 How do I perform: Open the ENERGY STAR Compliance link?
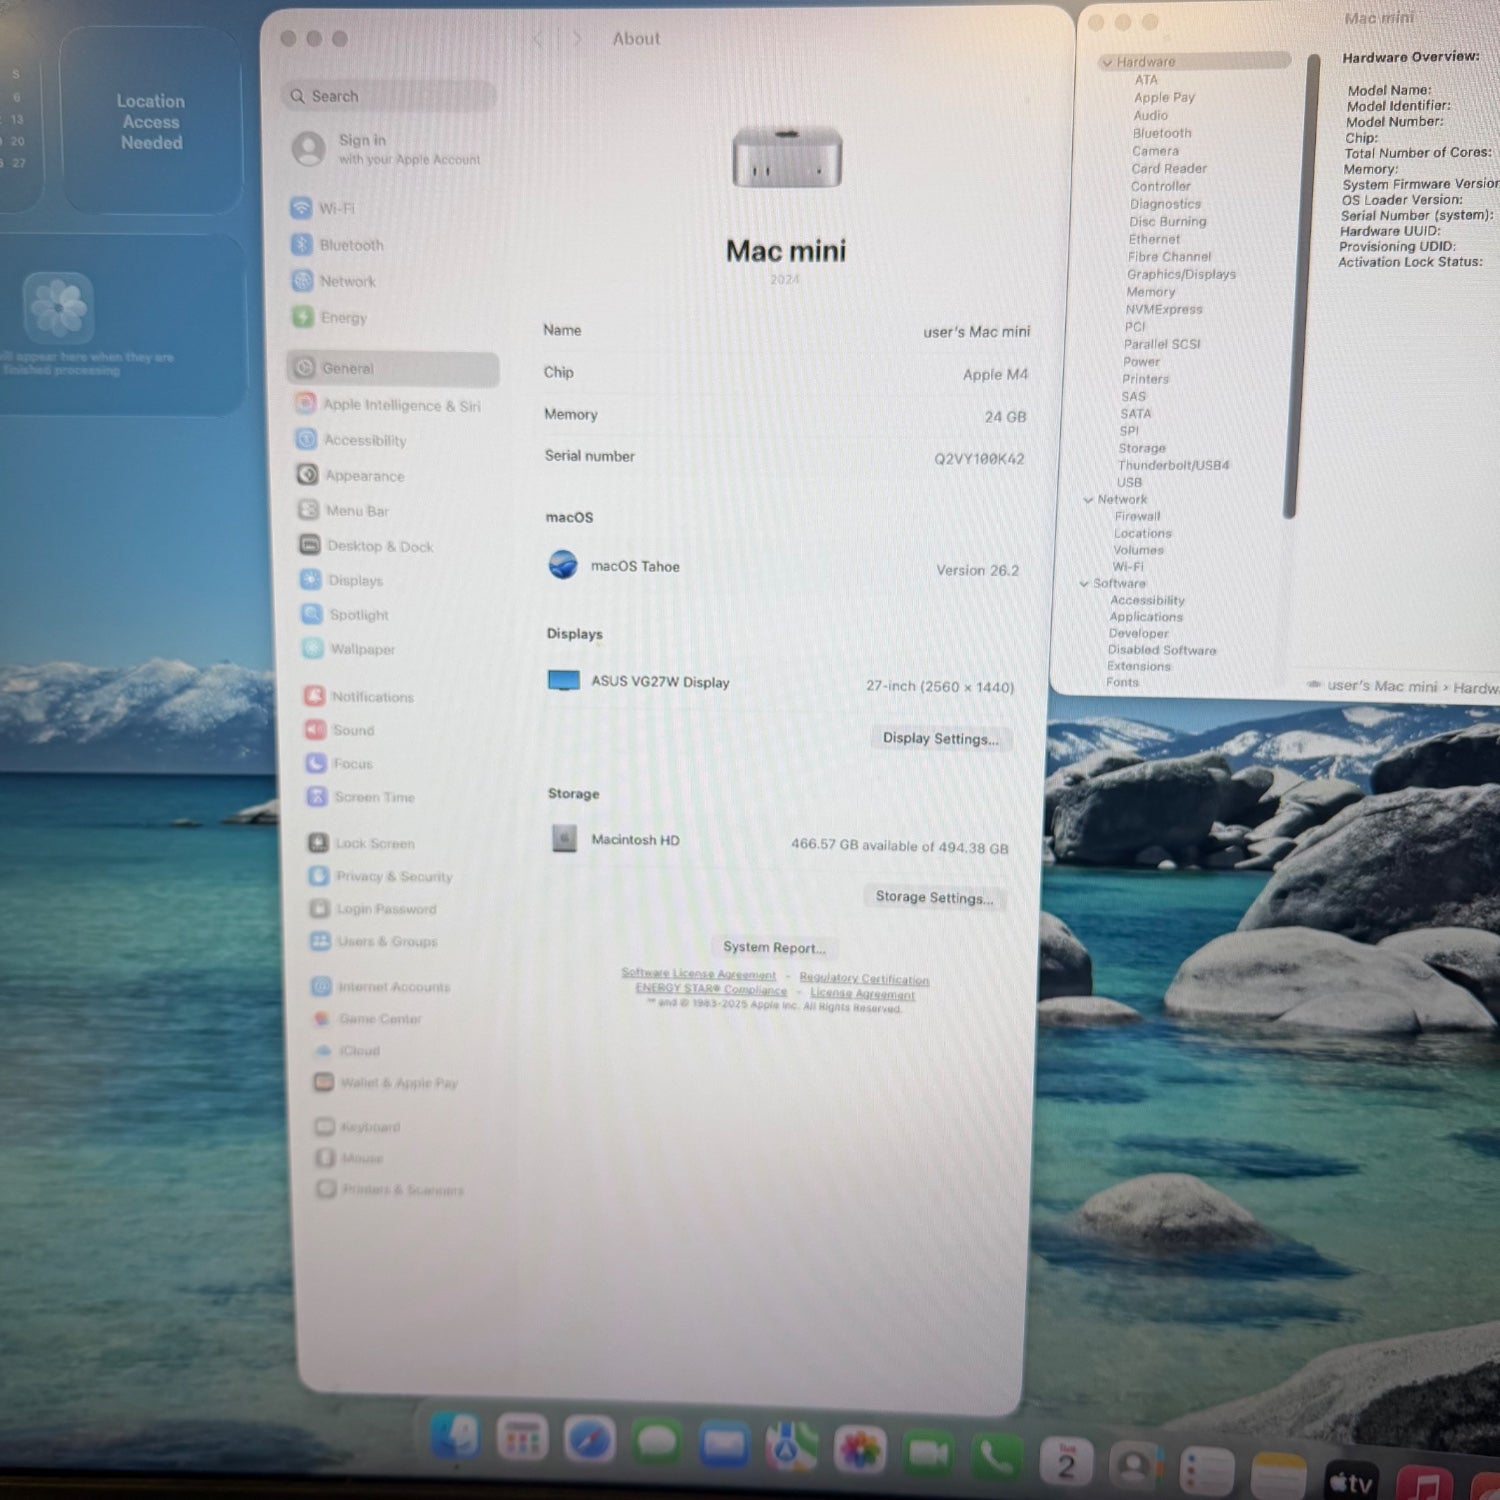coord(711,989)
